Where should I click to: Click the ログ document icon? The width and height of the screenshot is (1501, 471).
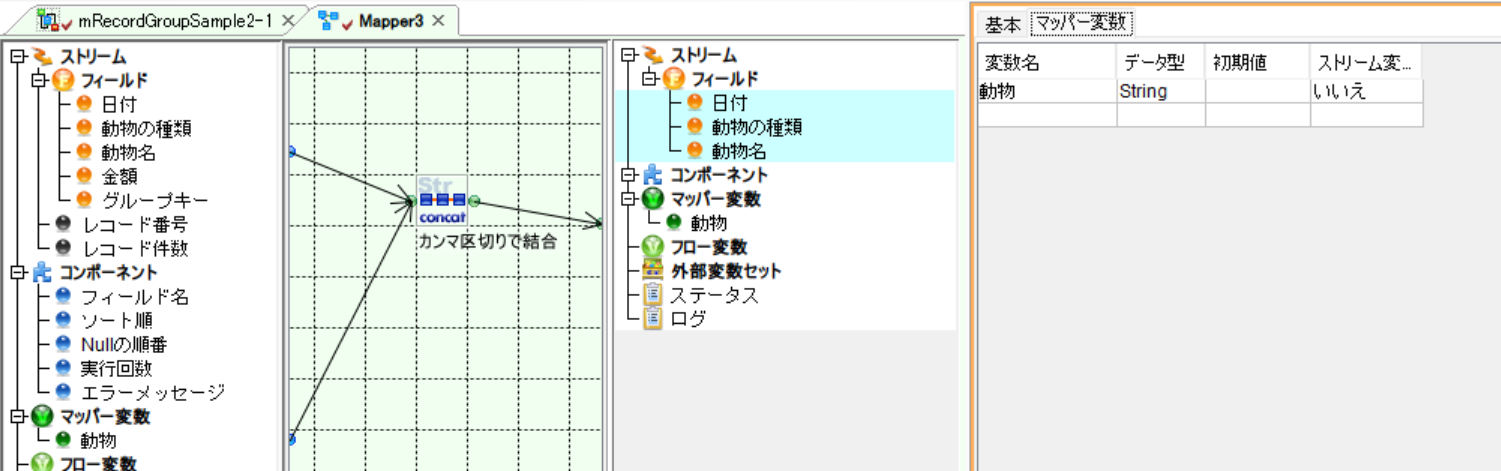tap(652, 319)
